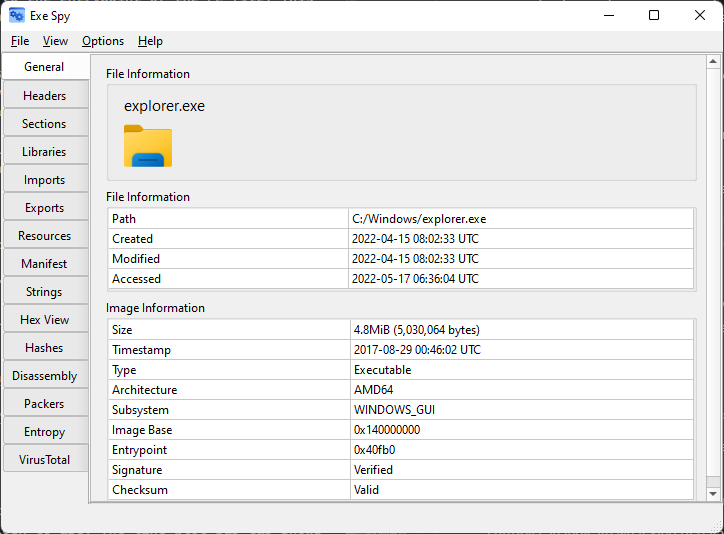The height and width of the screenshot is (534, 724).
Task: Click the explorer.exe folder icon
Action: point(148,146)
